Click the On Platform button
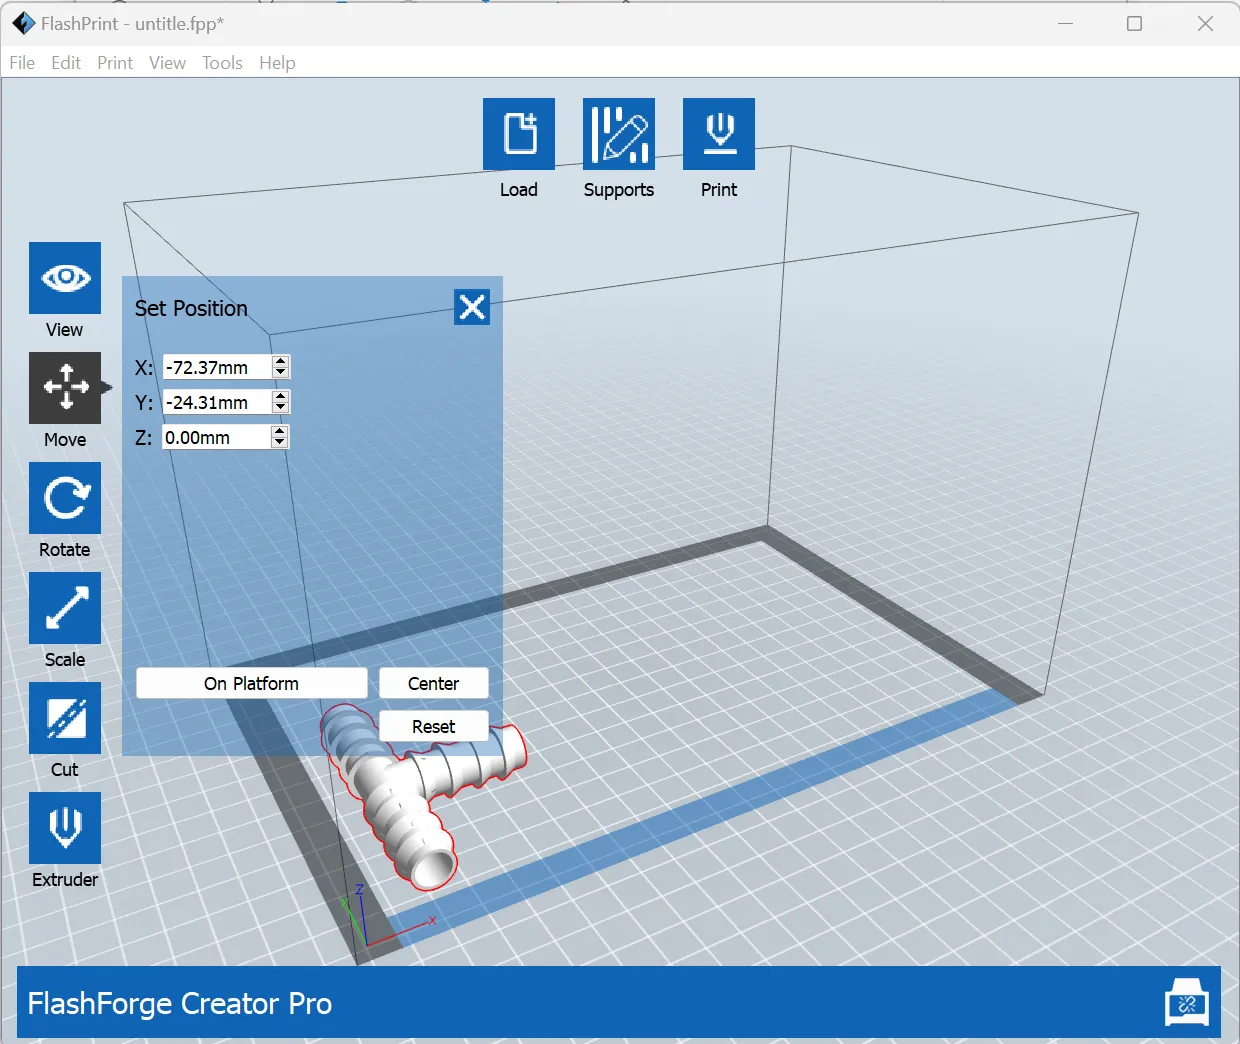Image resolution: width=1240 pixels, height=1044 pixels. [252, 684]
